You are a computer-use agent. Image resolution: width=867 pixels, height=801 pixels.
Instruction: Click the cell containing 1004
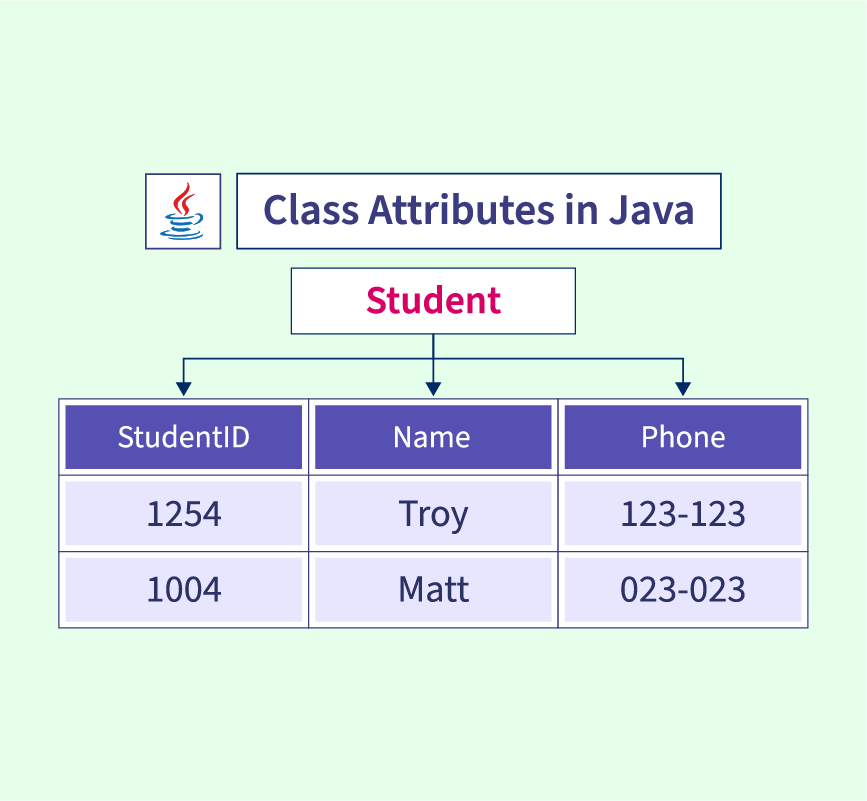pyautogui.click(x=184, y=589)
